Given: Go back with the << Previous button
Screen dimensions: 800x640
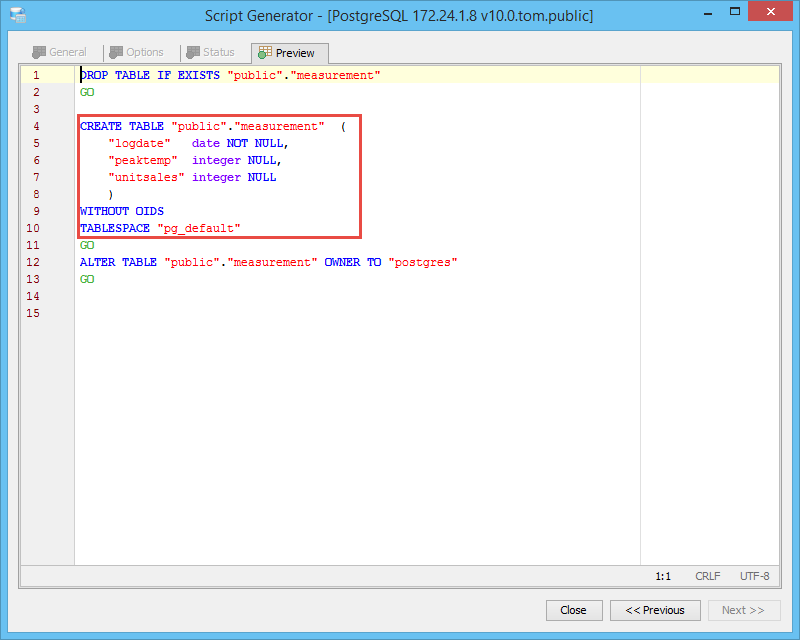Looking at the screenshot, I should (655, 610).
